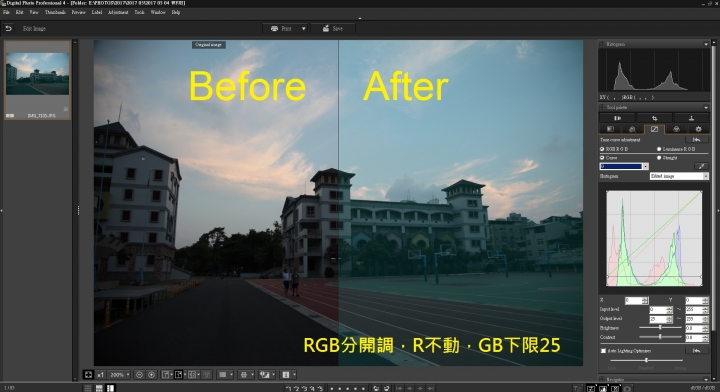Screen dimensions: 720x392
Task: Switch to the detail/magnifier palette tab
Action: (632, 129)
